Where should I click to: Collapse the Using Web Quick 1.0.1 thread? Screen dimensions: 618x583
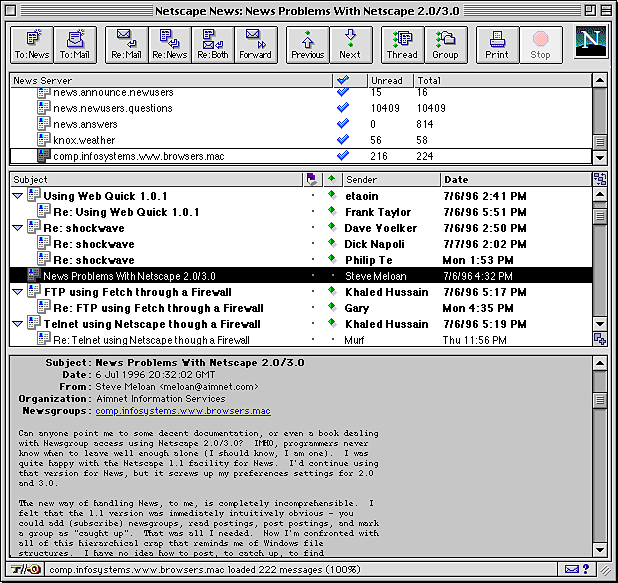click(x=17, y=197)
